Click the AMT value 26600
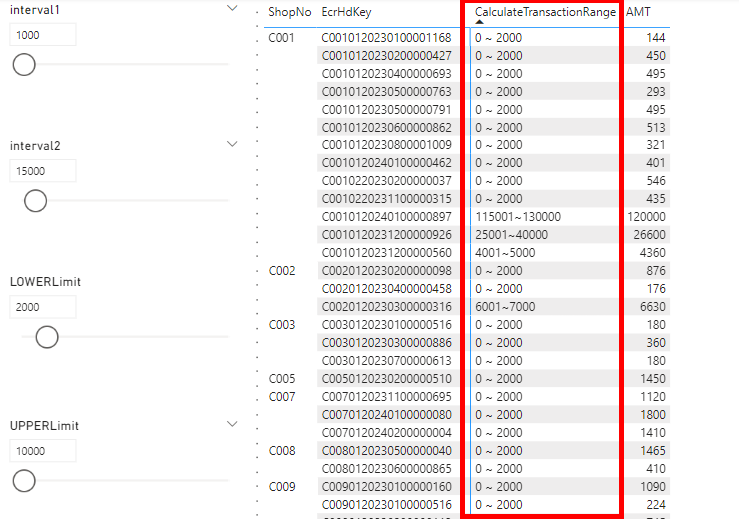This screenshot has width=739, height=519. click(x=649, y=235)
